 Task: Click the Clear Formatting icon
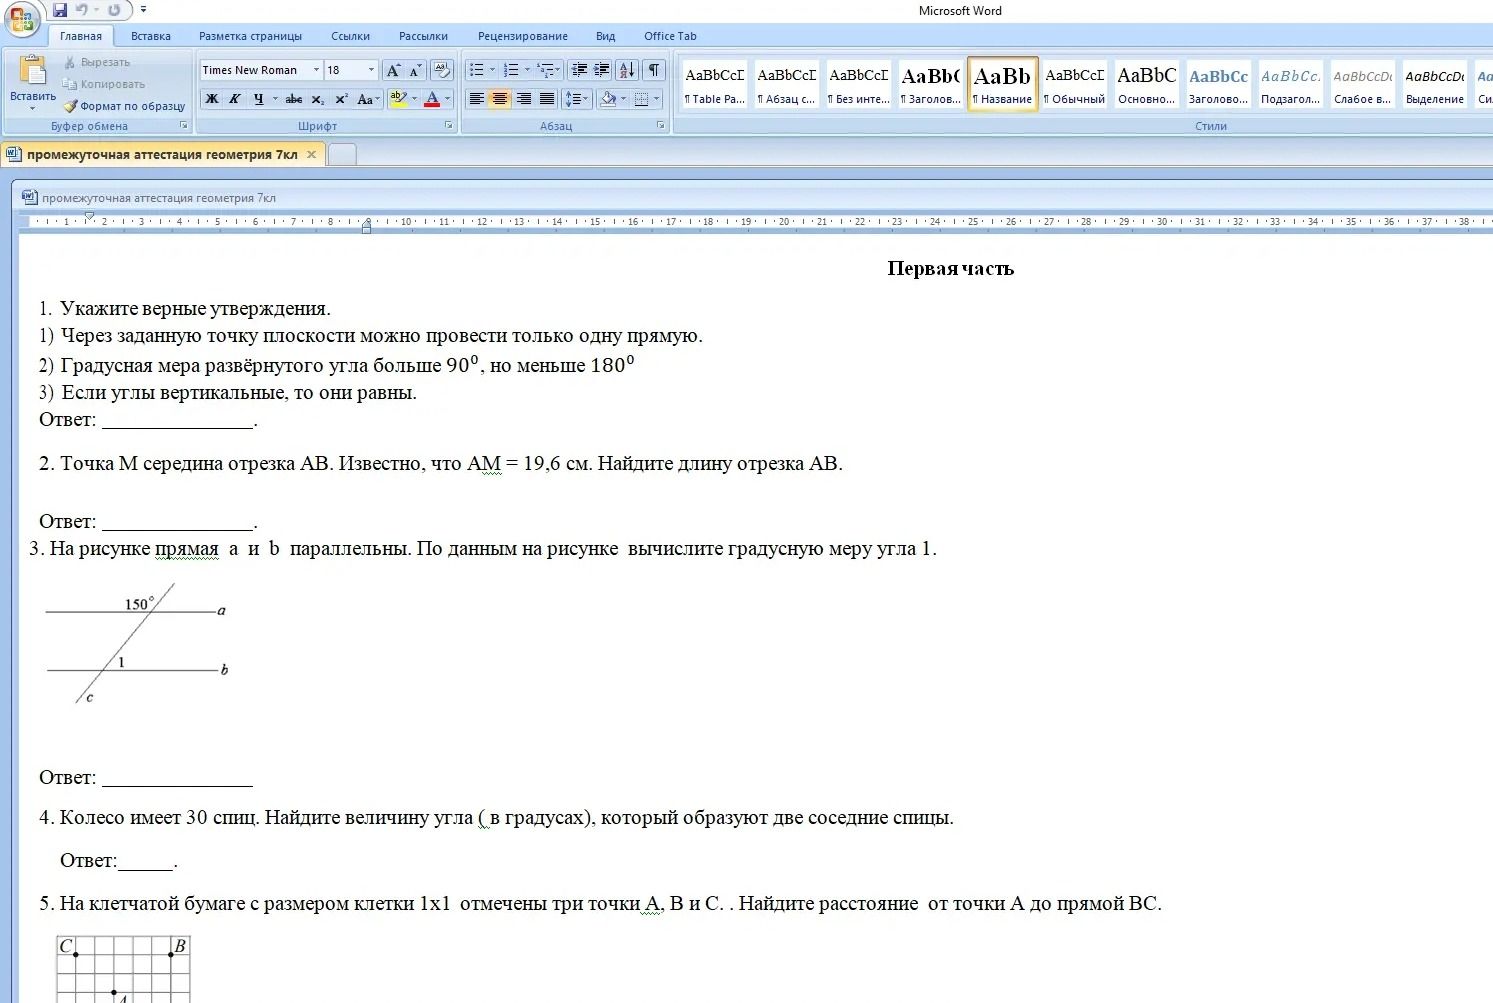point(441,70)
